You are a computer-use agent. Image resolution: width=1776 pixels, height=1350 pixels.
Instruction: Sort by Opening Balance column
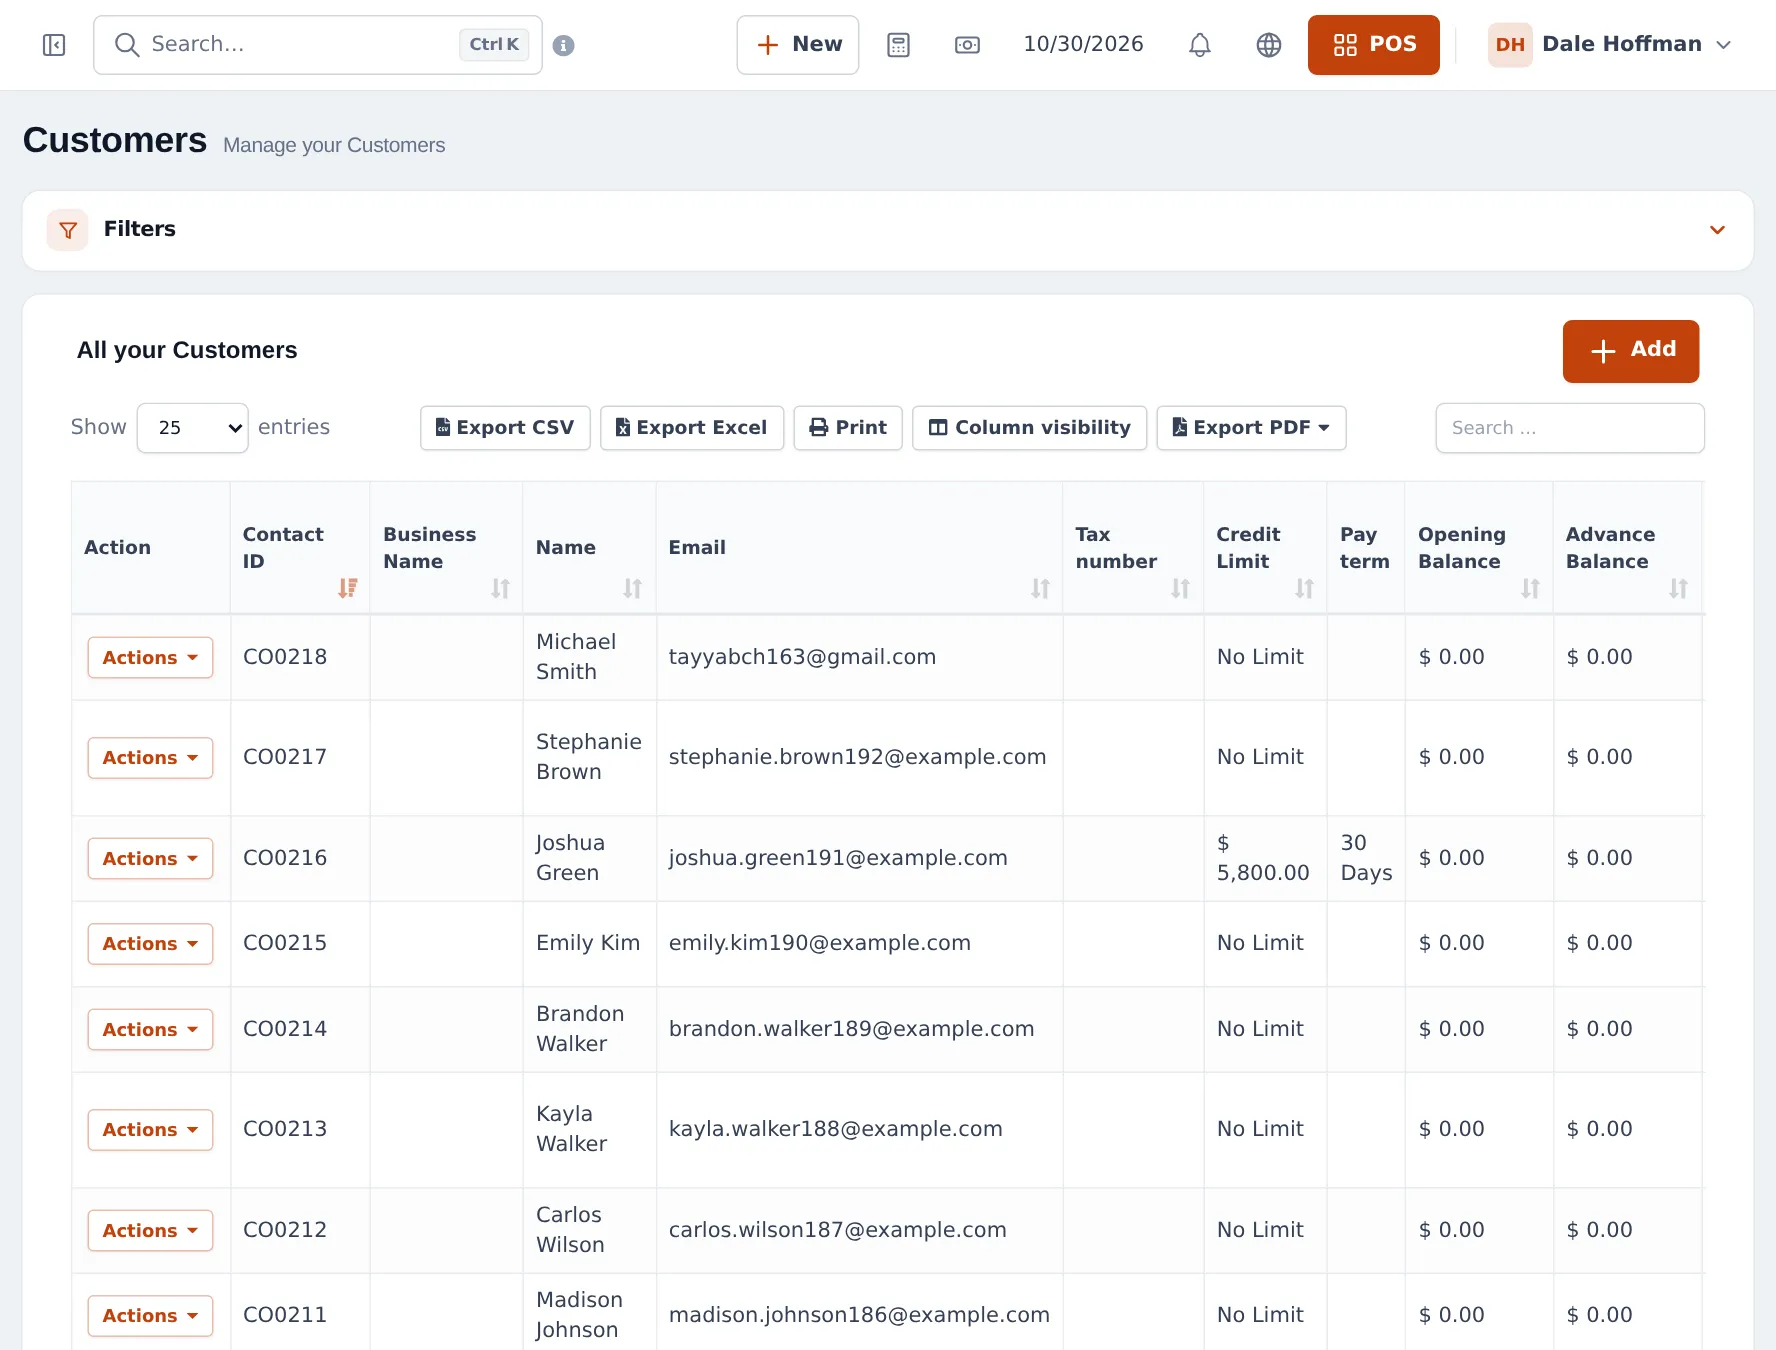pyautogui.click(x=1530, y=588)
